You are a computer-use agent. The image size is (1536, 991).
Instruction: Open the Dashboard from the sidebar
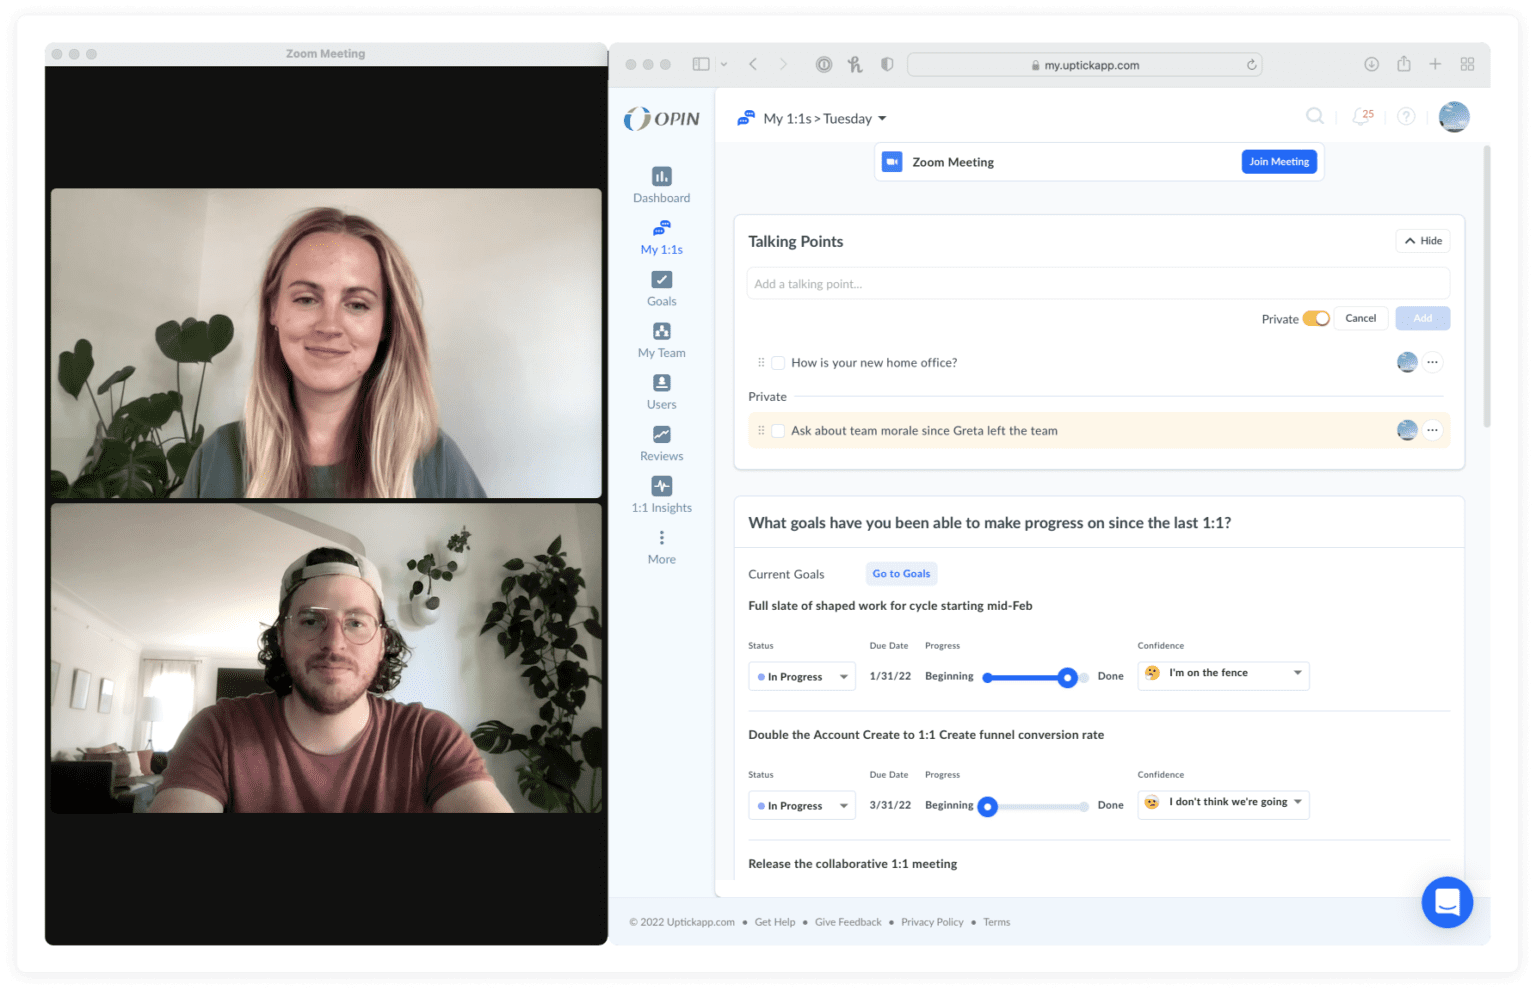pos(661,185)
